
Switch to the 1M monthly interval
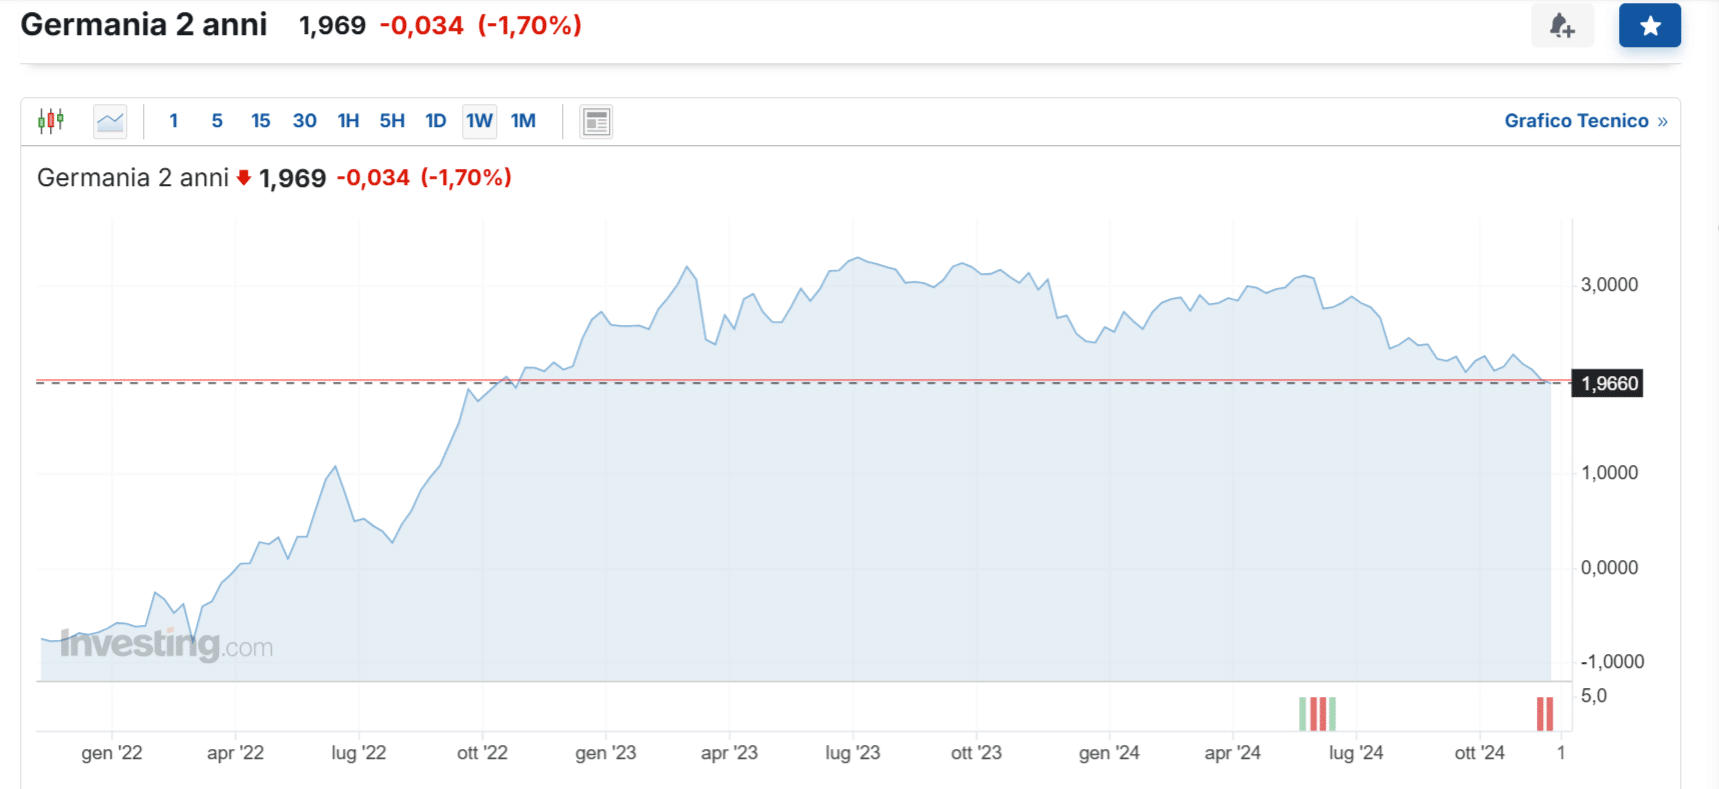pos(523,121)
